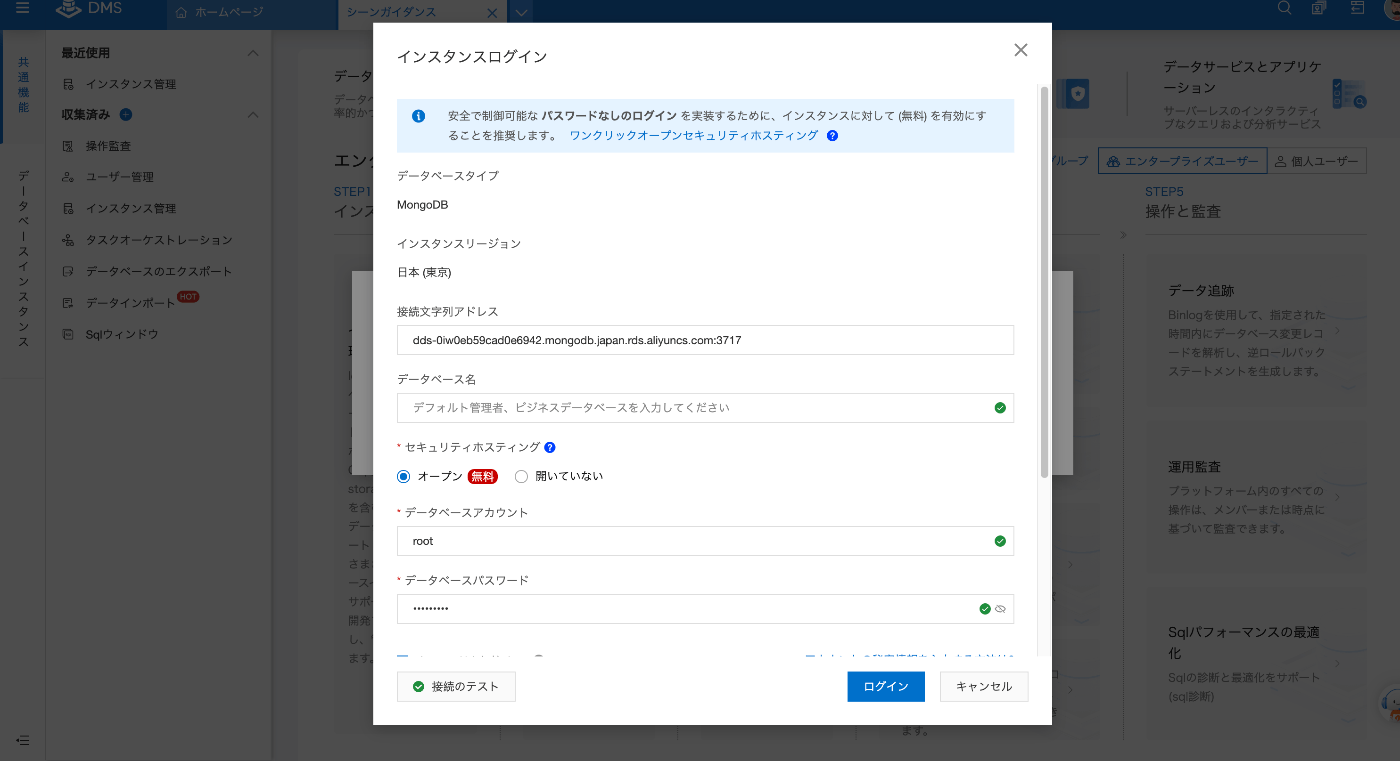
Task: Open the user avatar in header
Action: pos(1391,9)
